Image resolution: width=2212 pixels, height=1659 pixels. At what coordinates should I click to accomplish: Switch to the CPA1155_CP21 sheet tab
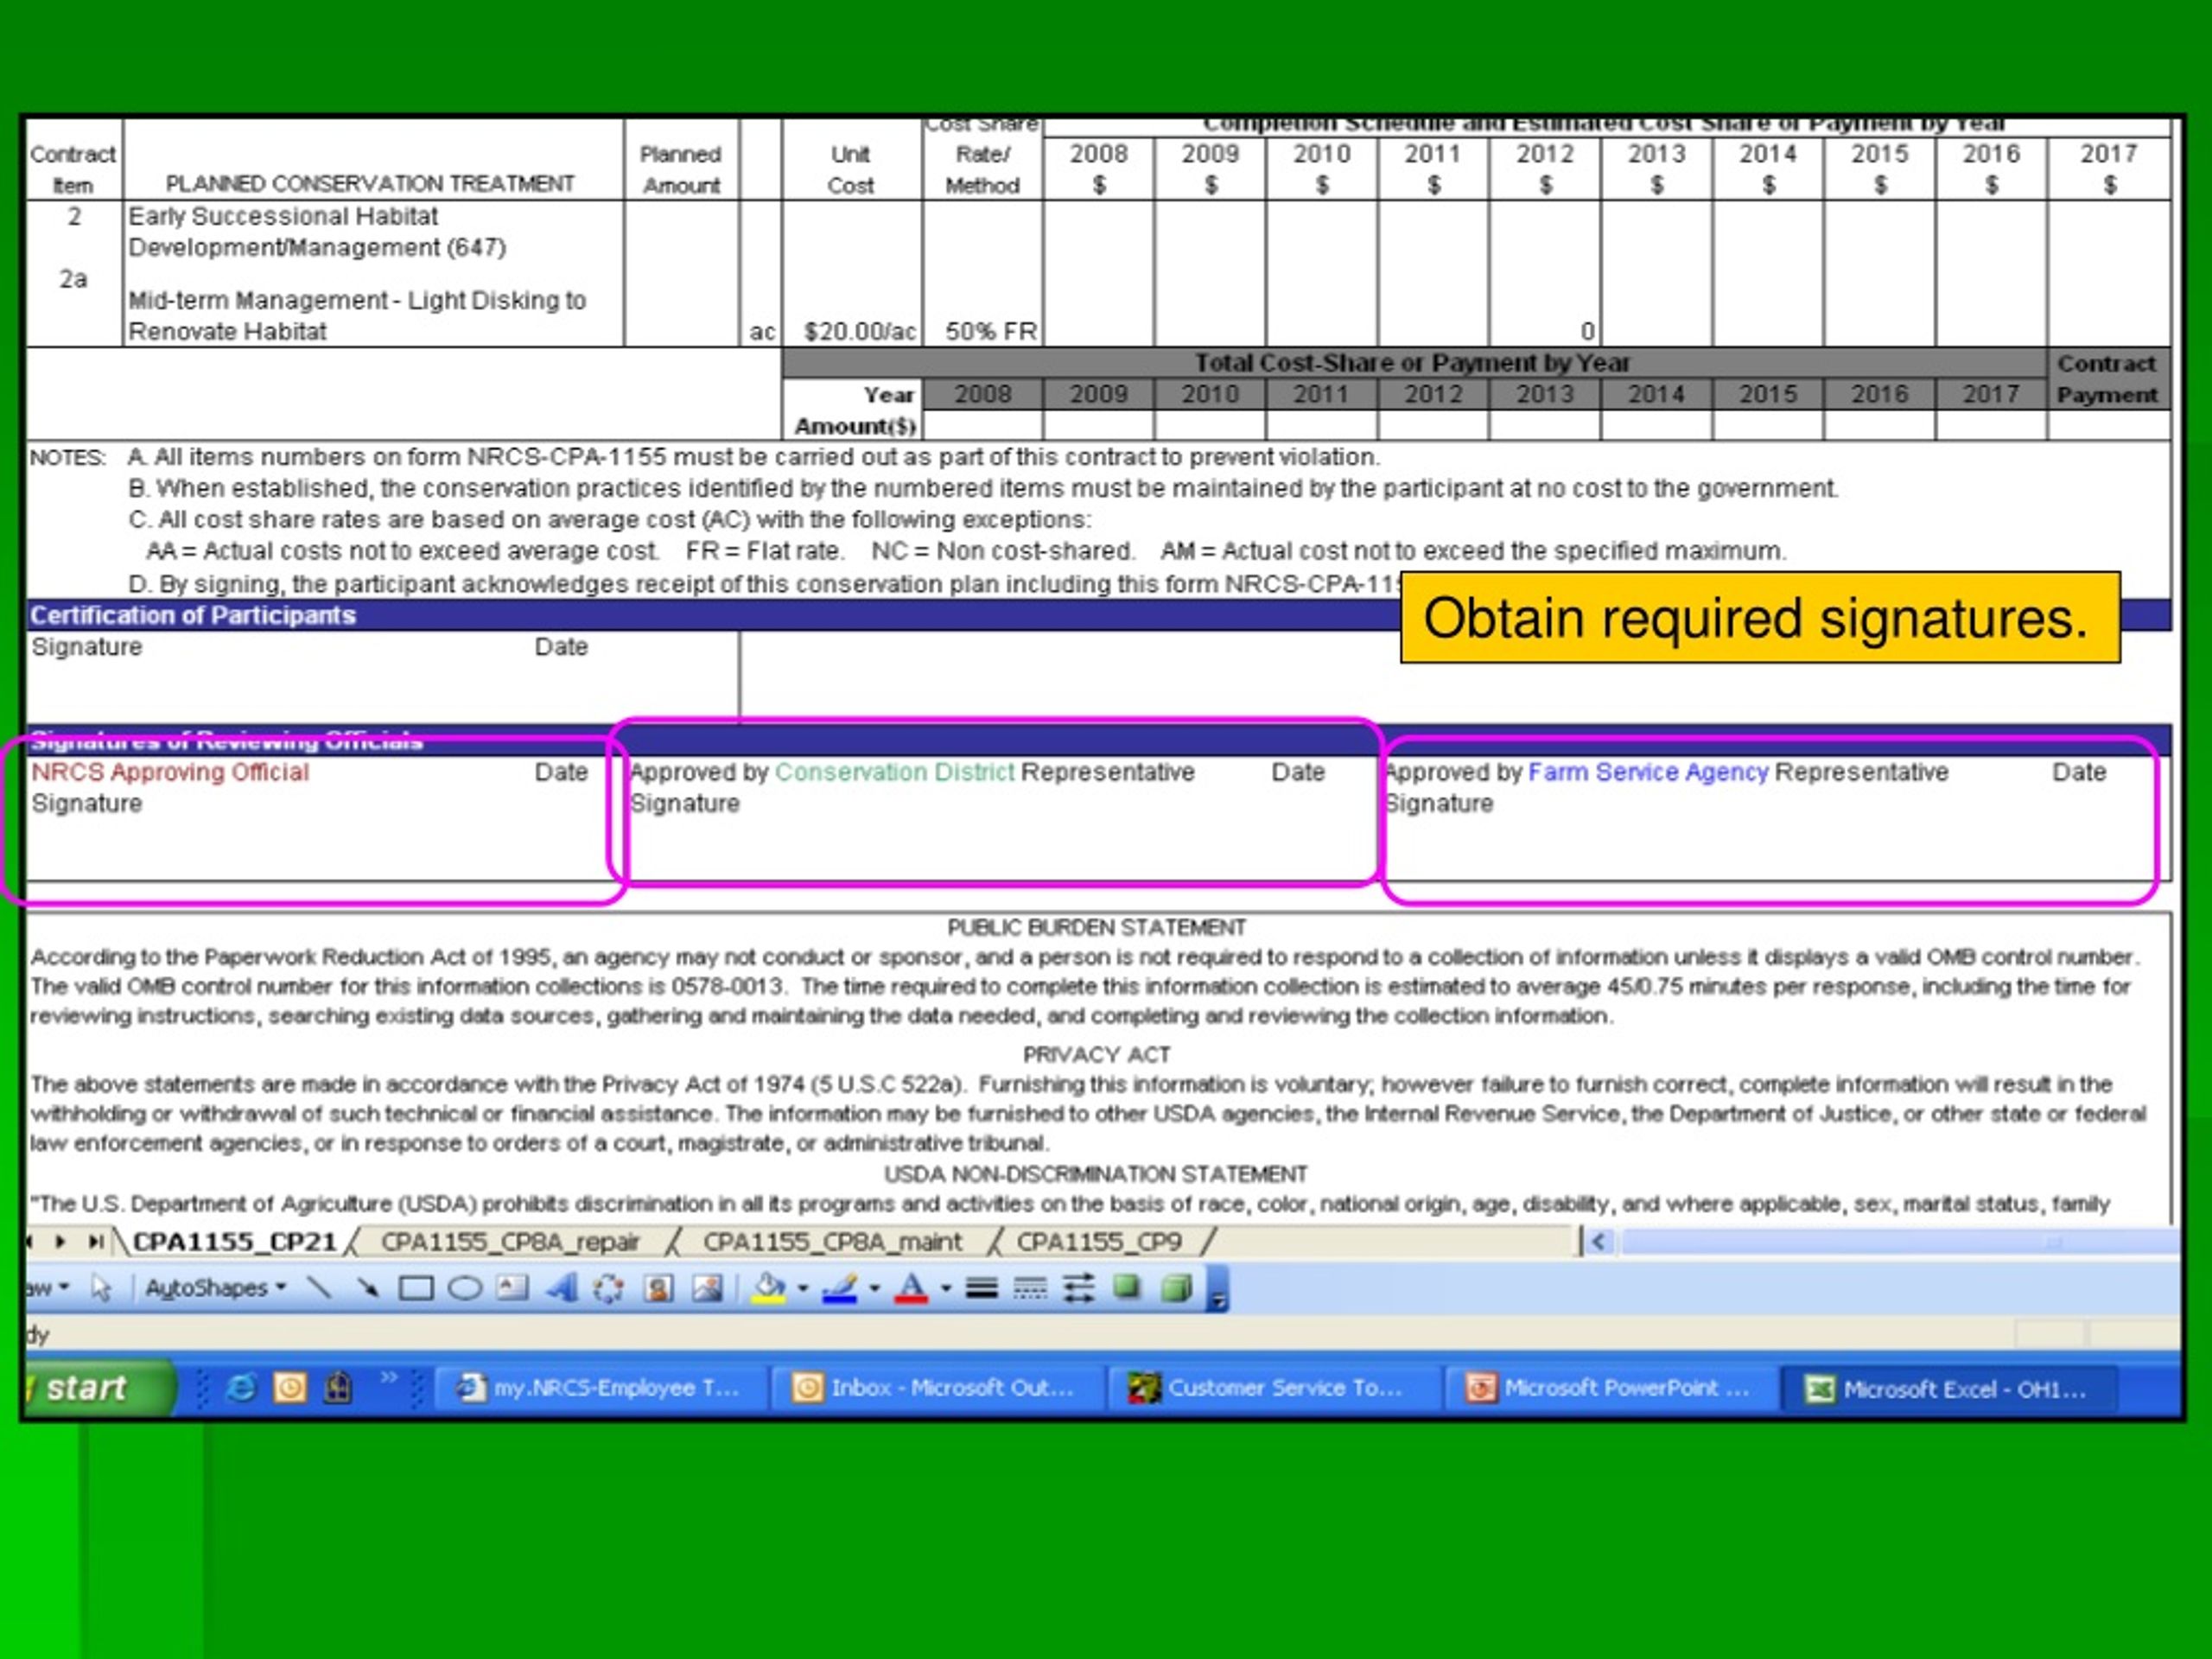click(234, 1241)
